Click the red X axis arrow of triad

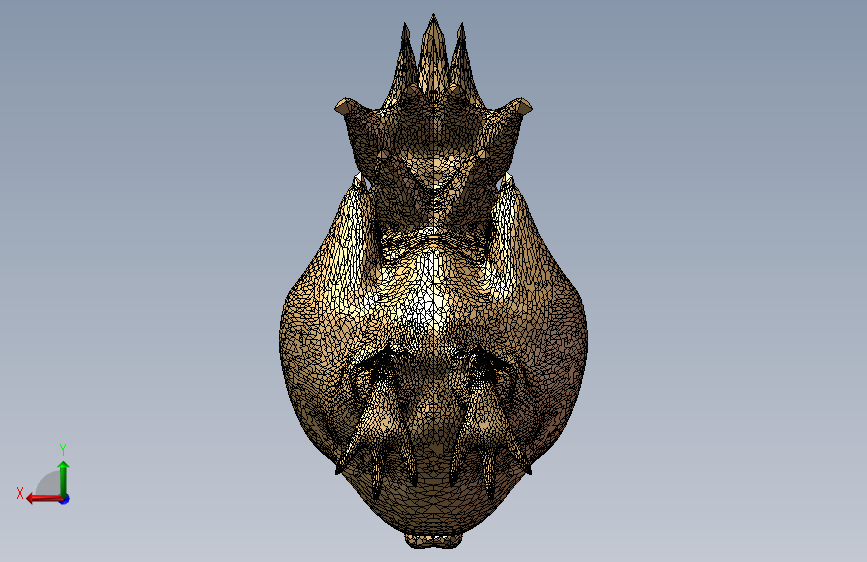click(44, 499)
